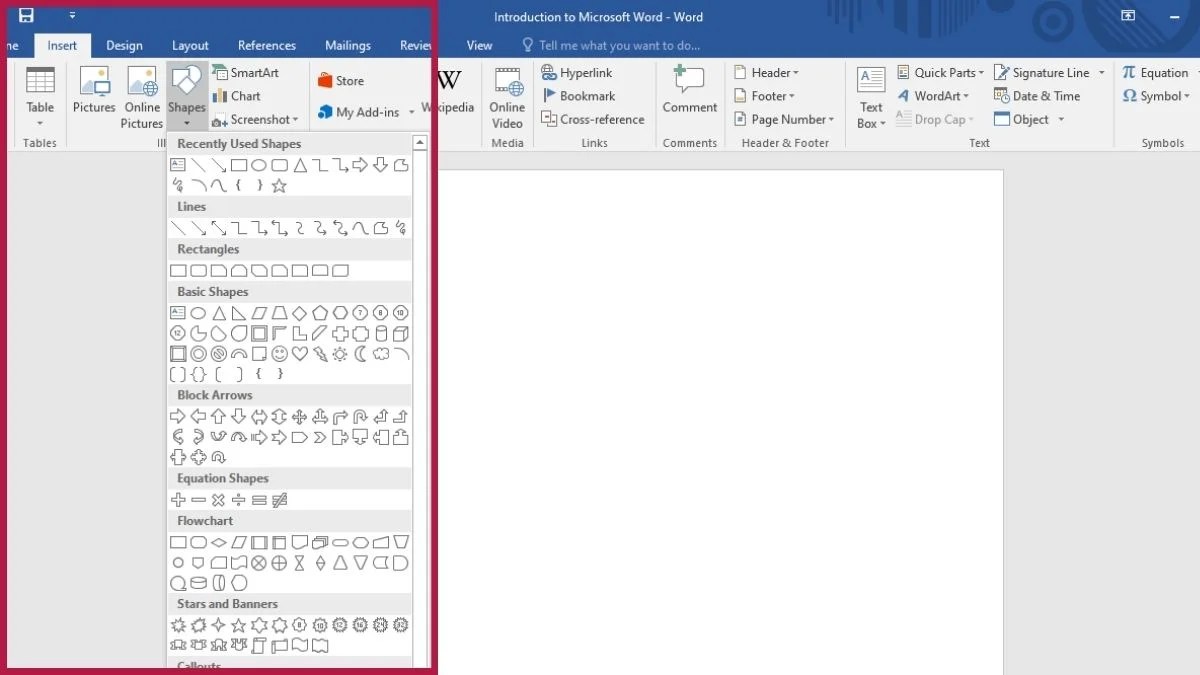Expand the WordArt dropdown

point(933,96)
